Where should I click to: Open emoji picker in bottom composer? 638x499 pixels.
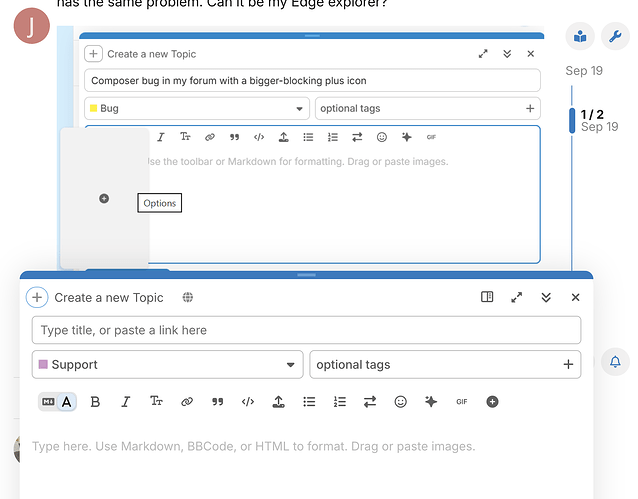[x=400, y=402]
